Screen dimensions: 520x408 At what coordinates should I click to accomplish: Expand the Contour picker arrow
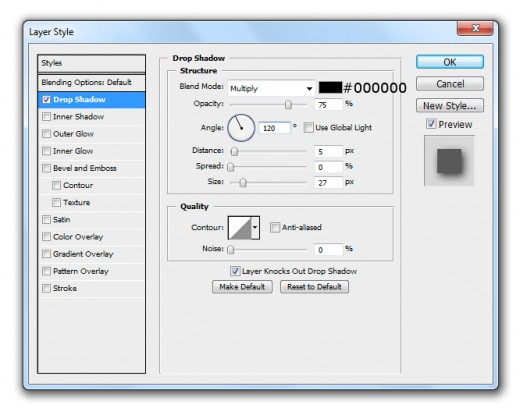(x=255, y=228)
